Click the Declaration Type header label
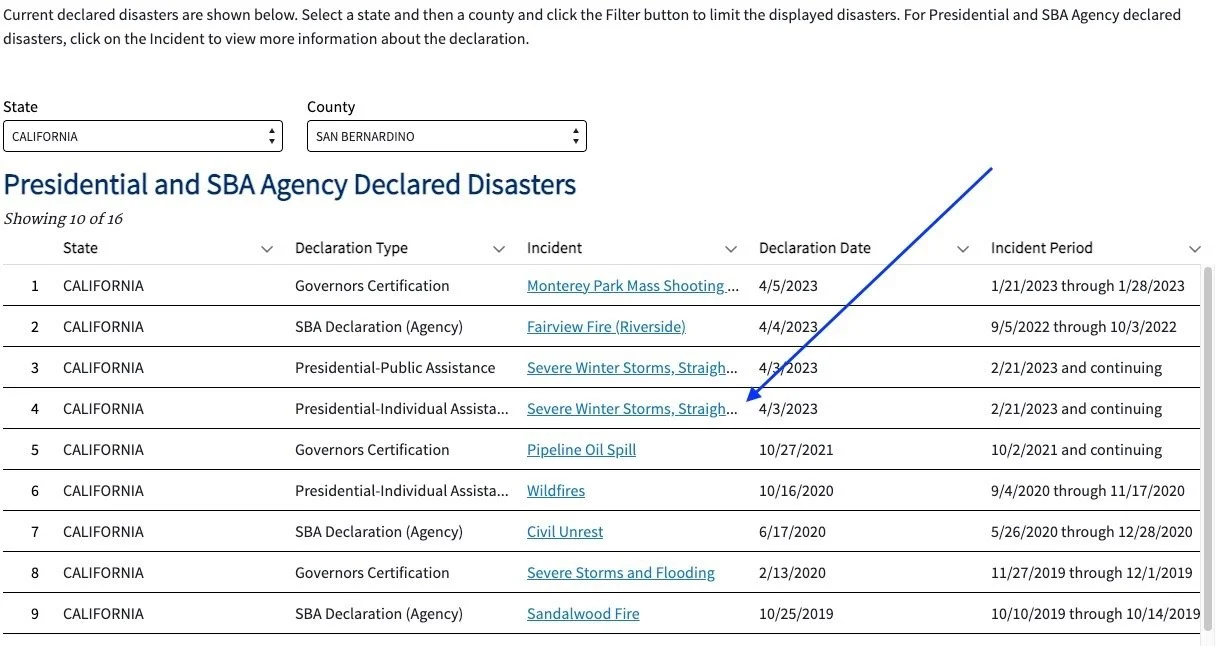The width and height of the screenshot is (1218, 646). click(x=351, y=248)
